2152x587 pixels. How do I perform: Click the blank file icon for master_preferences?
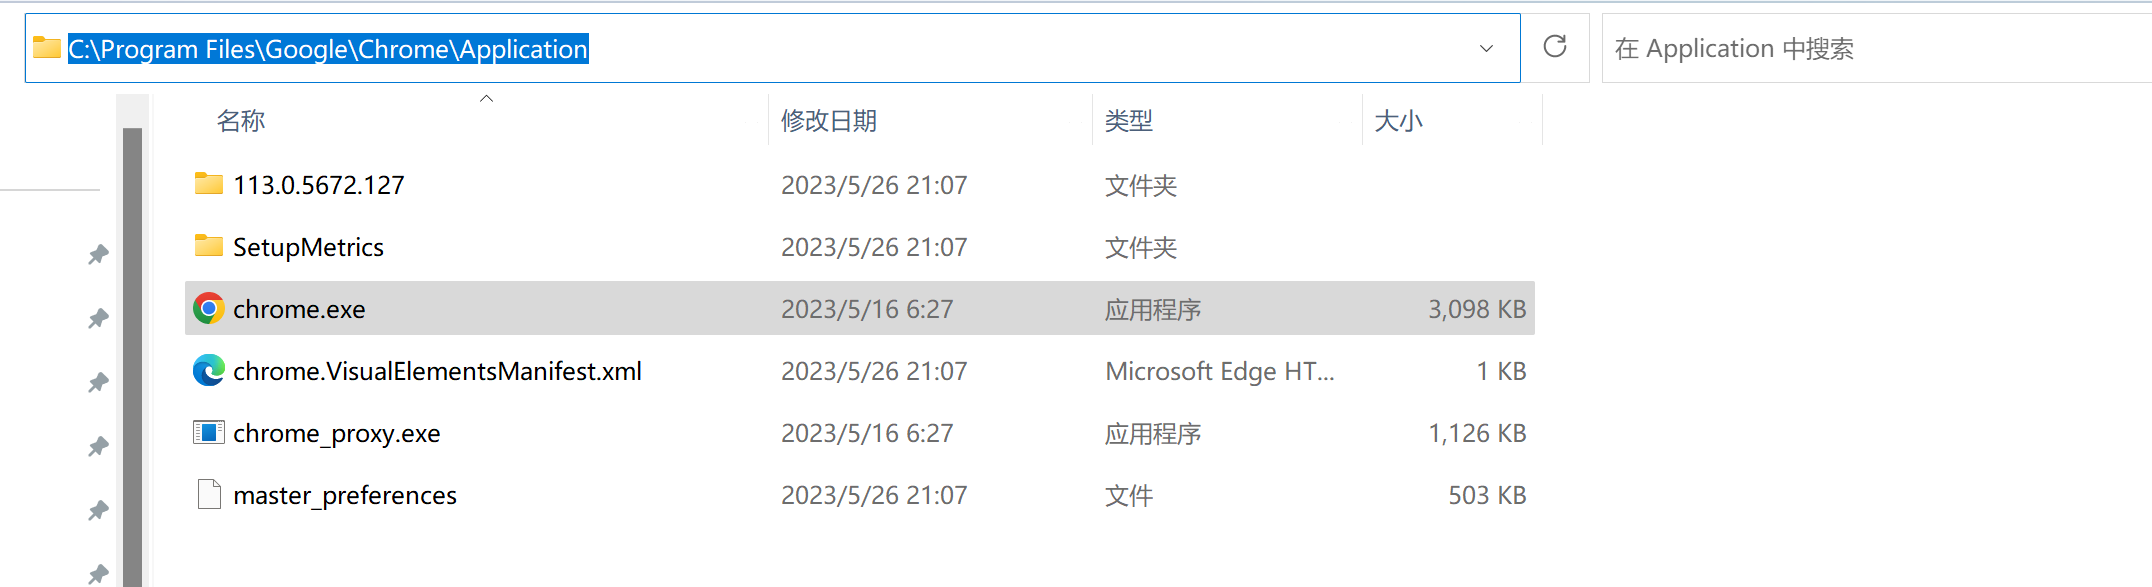(x=207, y=494)
